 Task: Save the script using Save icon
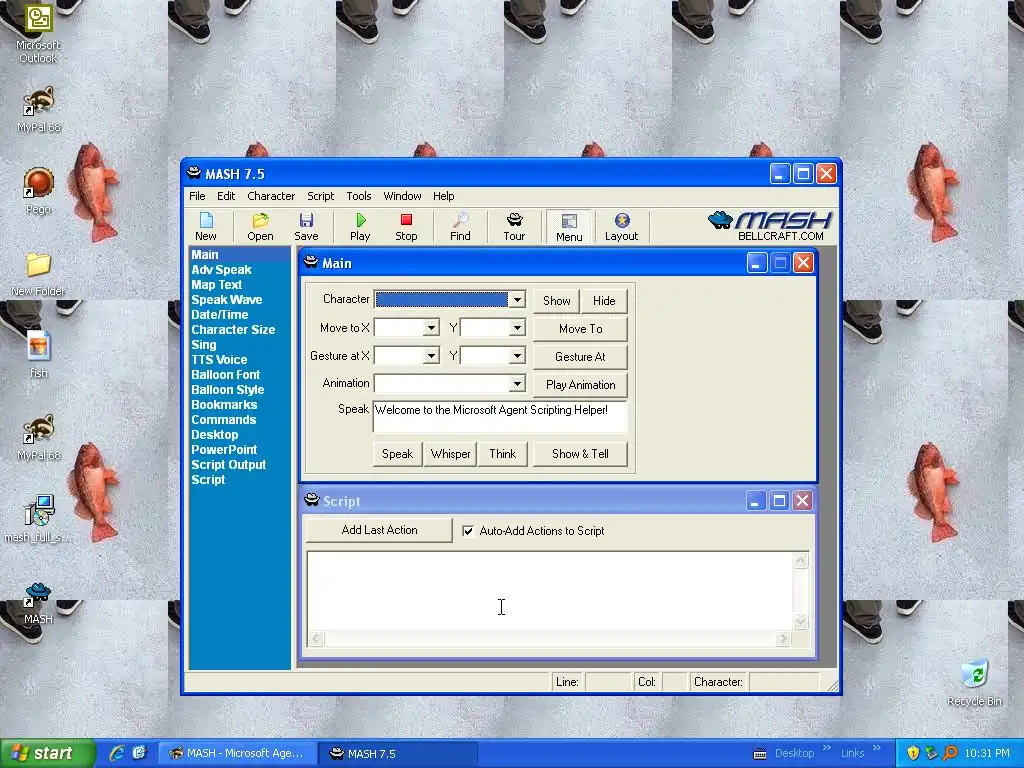pyautogui.click(x=306, y=227)
